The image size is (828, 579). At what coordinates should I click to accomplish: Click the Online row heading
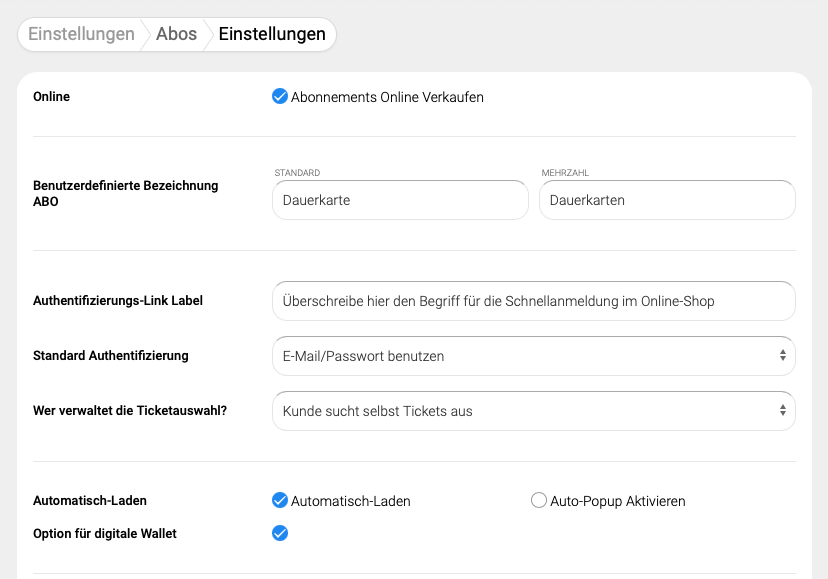click(x=52, y=97)
